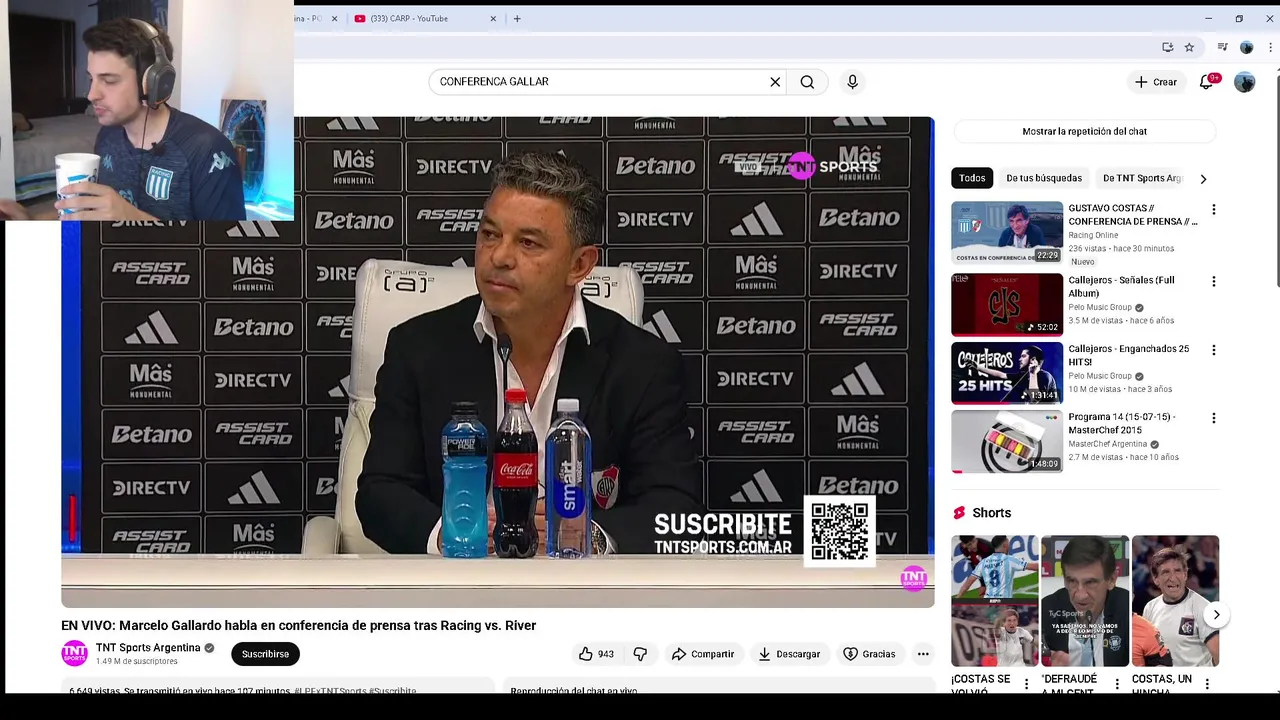Open Callejeros - Enganchados 25 HITS thumbnail

click(x=1007, y=373)
